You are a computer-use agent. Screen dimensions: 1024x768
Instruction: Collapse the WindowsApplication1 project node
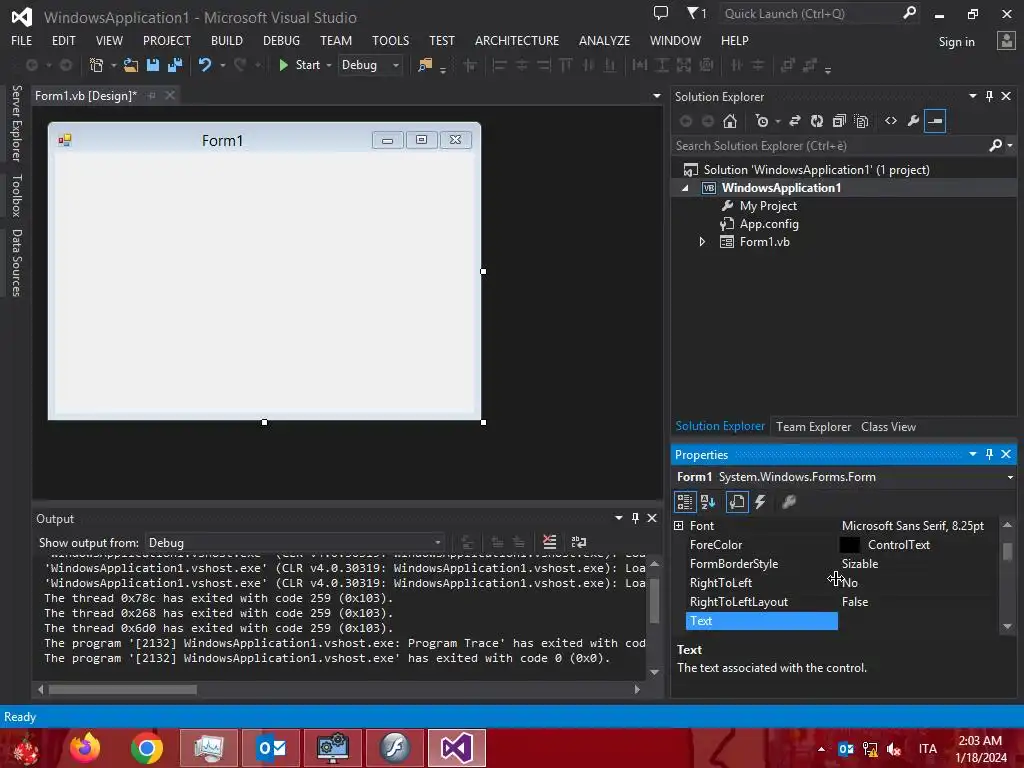click(x=685, y=188)
